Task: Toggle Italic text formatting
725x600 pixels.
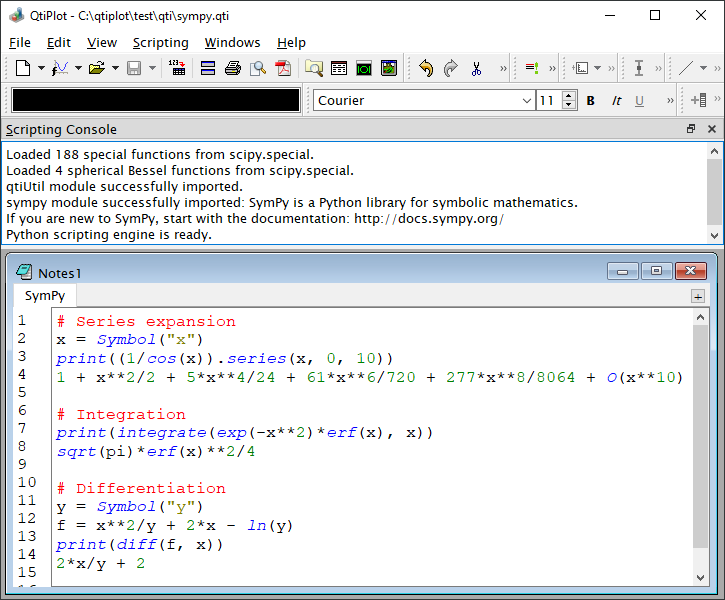Action: pyautogui.click(x=616, y=100)
